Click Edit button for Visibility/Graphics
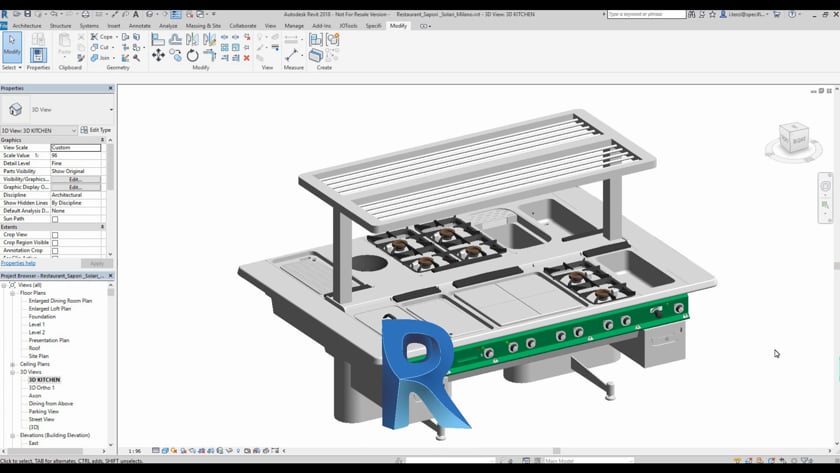Image resolution: width=840 pixels, height=473 pixels. [x=76, y=179]
